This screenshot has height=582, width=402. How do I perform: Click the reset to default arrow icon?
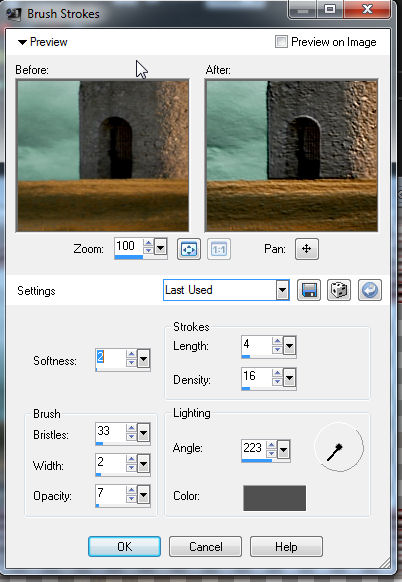(x=370, y=290)
